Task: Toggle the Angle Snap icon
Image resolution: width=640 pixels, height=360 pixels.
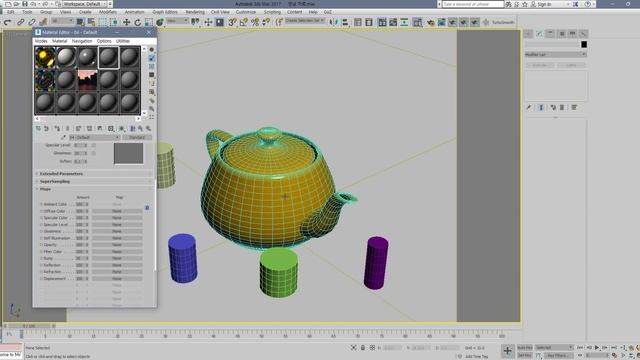Action: (244, 22)
